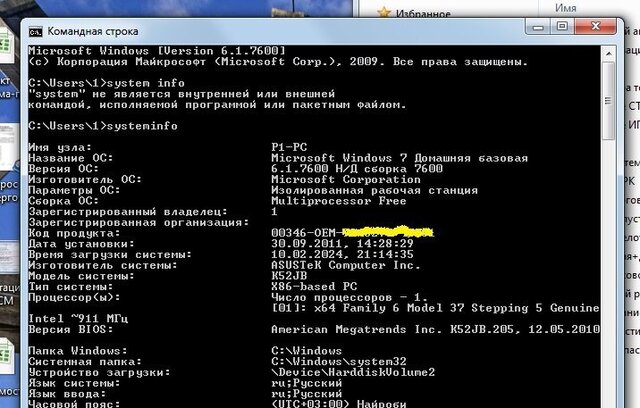This screenshot has height=408, width=640.
Task: Open the Command Prompt system menu icon
Action: 35,30
